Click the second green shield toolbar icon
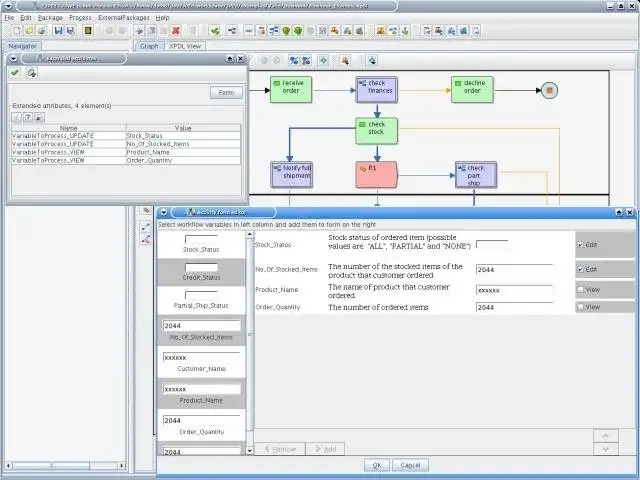The image size is (640, 480). click(298, 31)
